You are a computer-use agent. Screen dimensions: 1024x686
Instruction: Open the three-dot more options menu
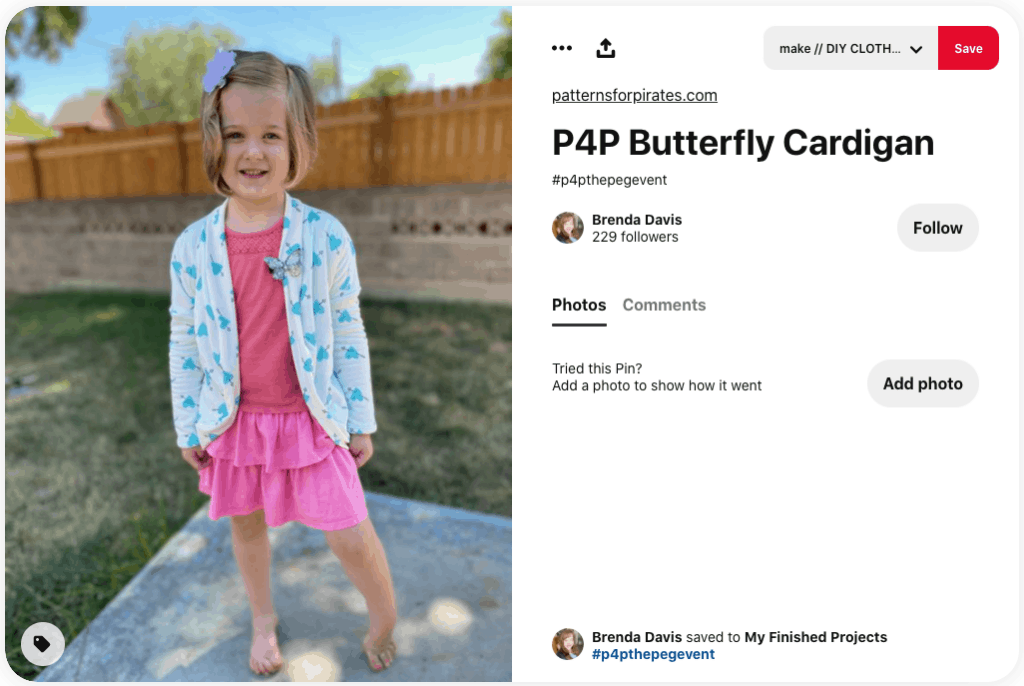[x=562, y=48]
